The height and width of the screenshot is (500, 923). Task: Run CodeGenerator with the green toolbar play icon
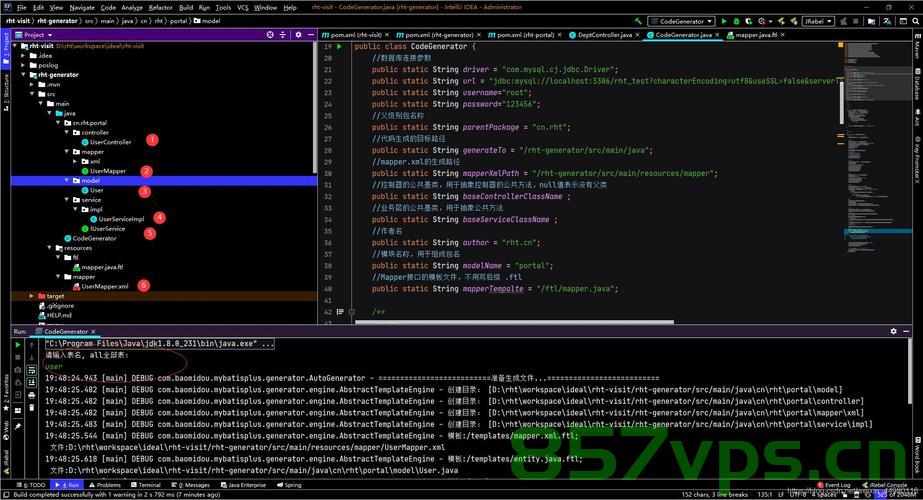[724, 21]
